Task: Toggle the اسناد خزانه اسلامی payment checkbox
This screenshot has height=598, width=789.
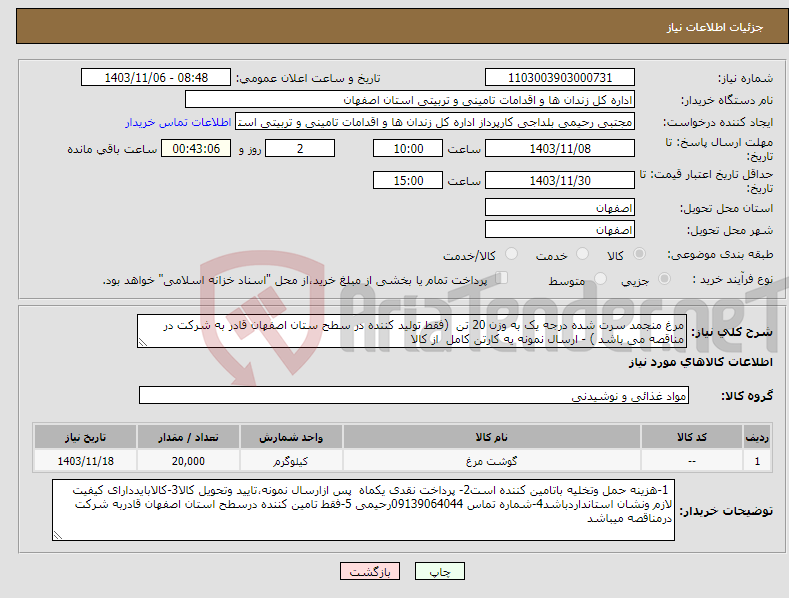Action: (x=501, y=277)
